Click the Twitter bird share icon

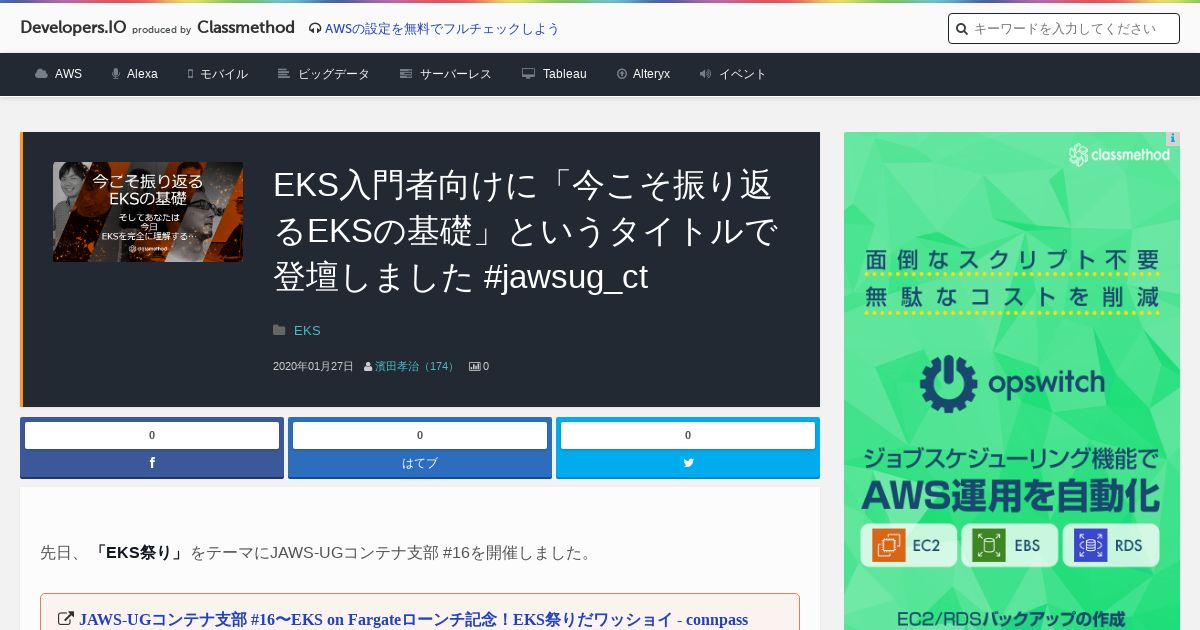[x=688, y=463]
